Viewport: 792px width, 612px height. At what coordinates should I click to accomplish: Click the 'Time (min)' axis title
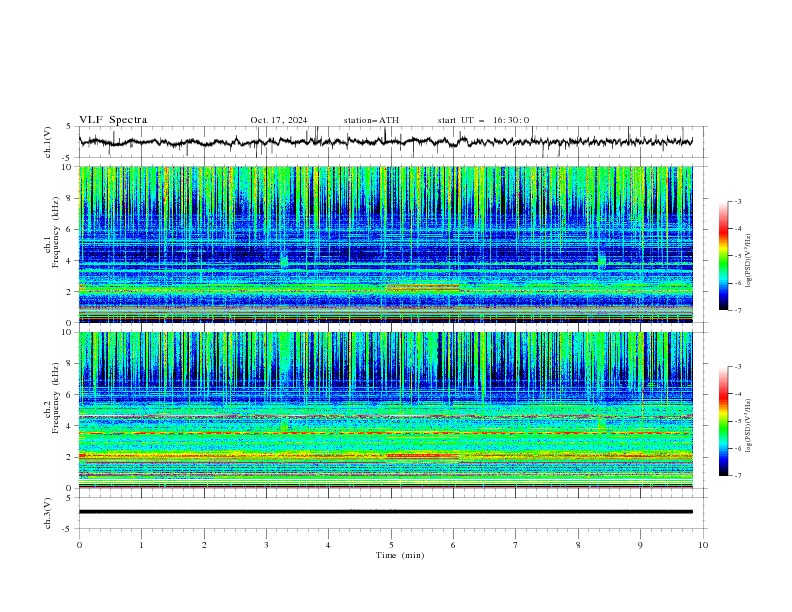point(400,555)
